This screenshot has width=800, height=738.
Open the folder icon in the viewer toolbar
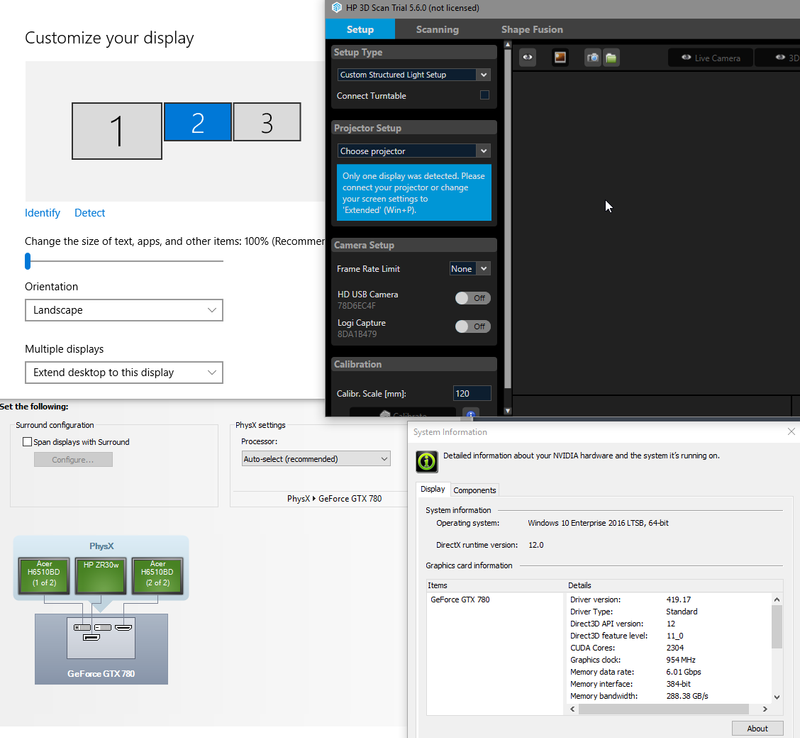[610, 58]
